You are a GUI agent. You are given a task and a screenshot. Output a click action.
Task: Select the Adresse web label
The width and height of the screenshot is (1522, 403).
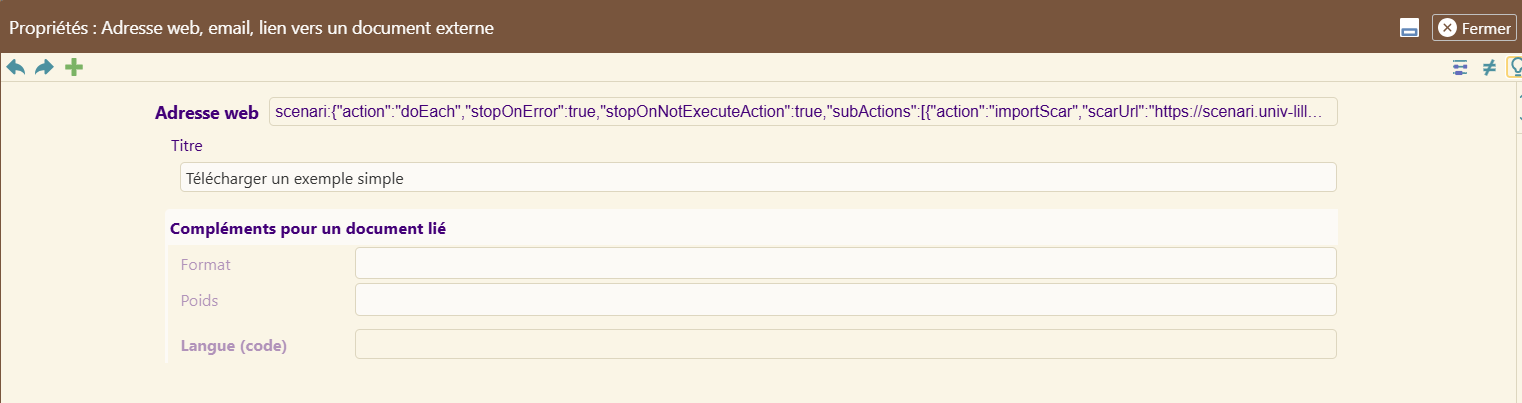pyautogui.click(x=207, y=113)
